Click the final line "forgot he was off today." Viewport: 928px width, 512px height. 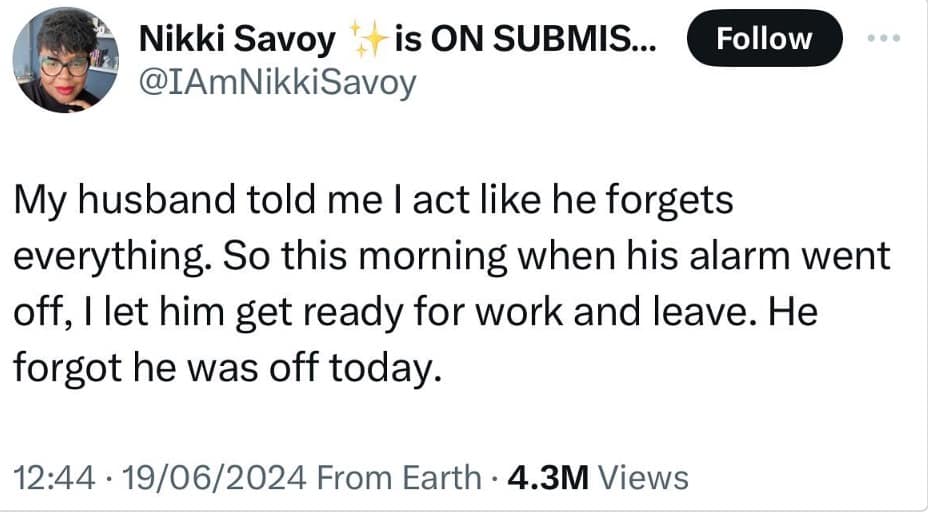pyautogui.click(x=226, y=369)
